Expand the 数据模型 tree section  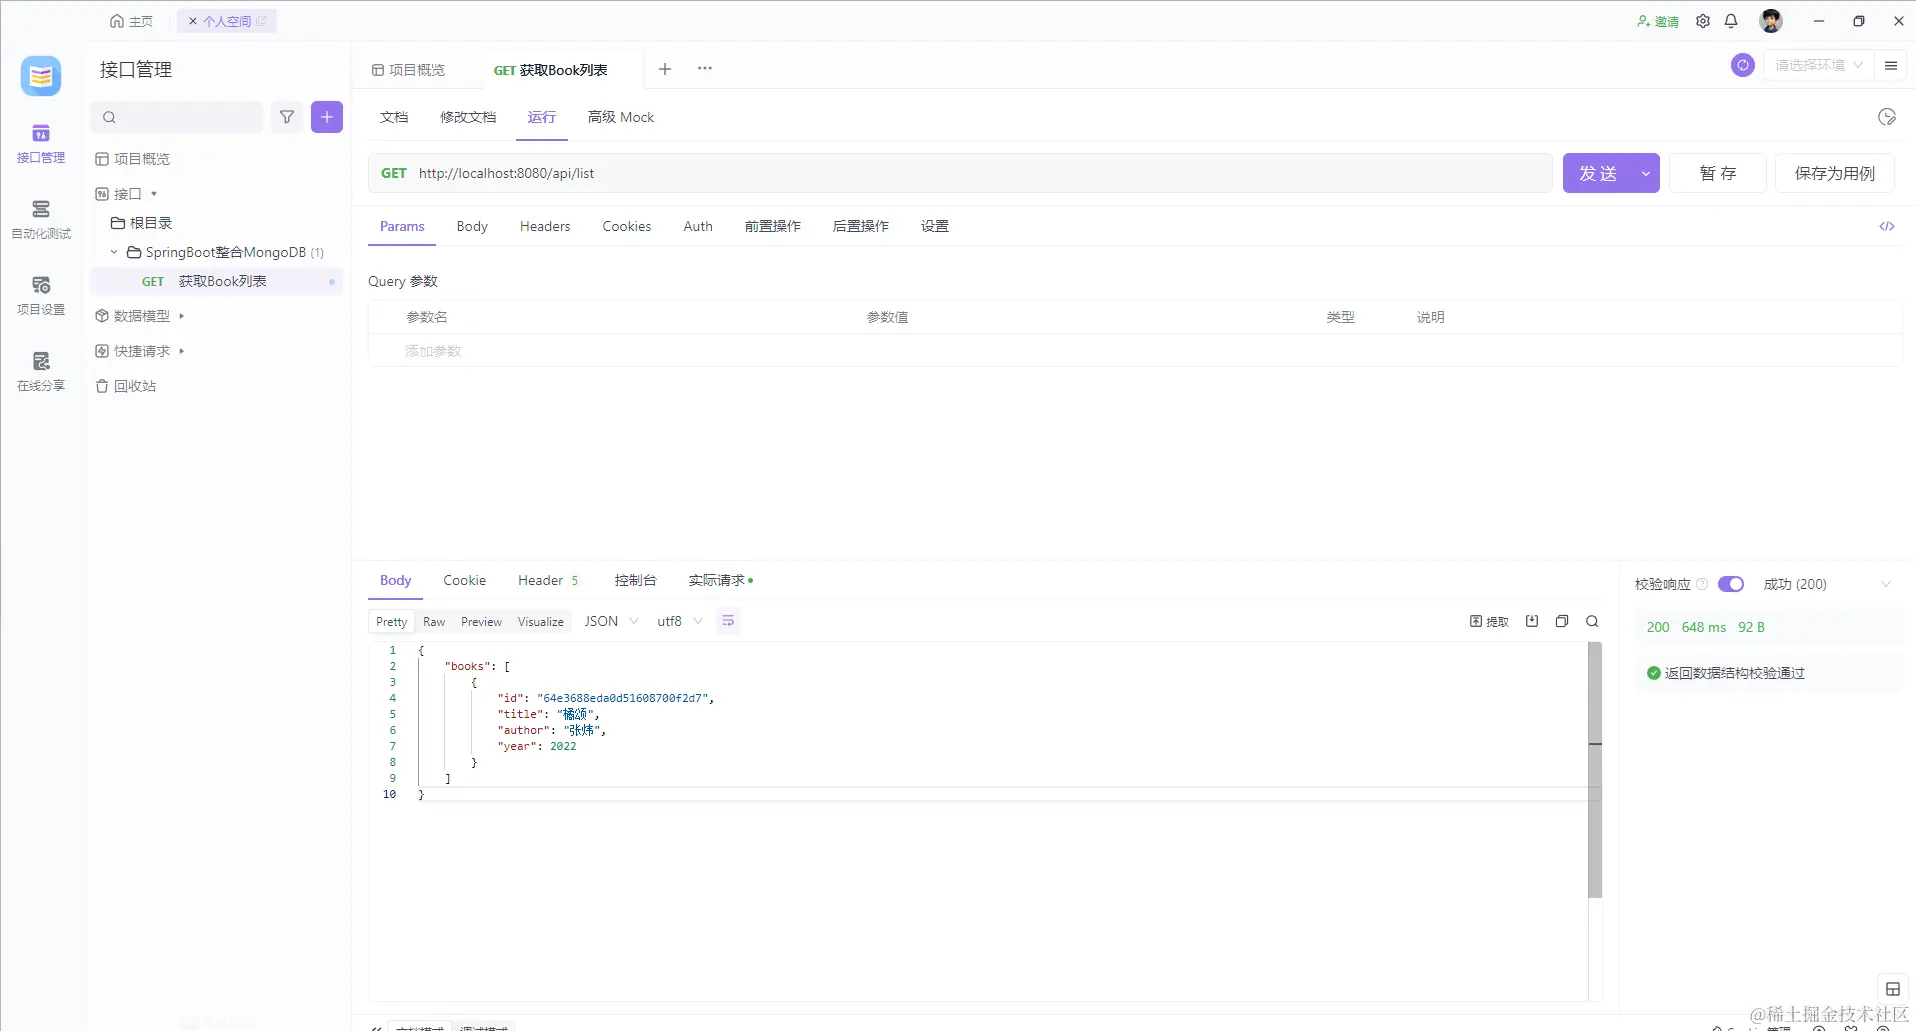(x=181, y=316)
